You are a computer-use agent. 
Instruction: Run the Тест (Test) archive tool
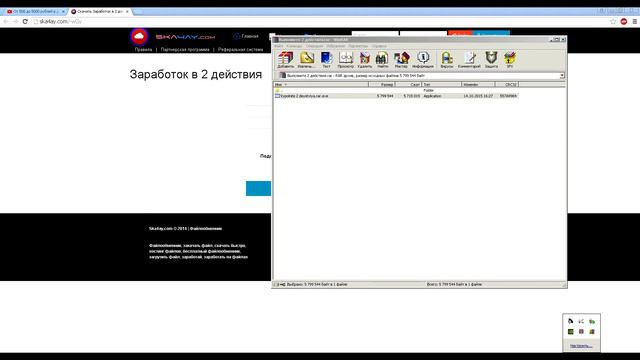[x=327, y=60]
